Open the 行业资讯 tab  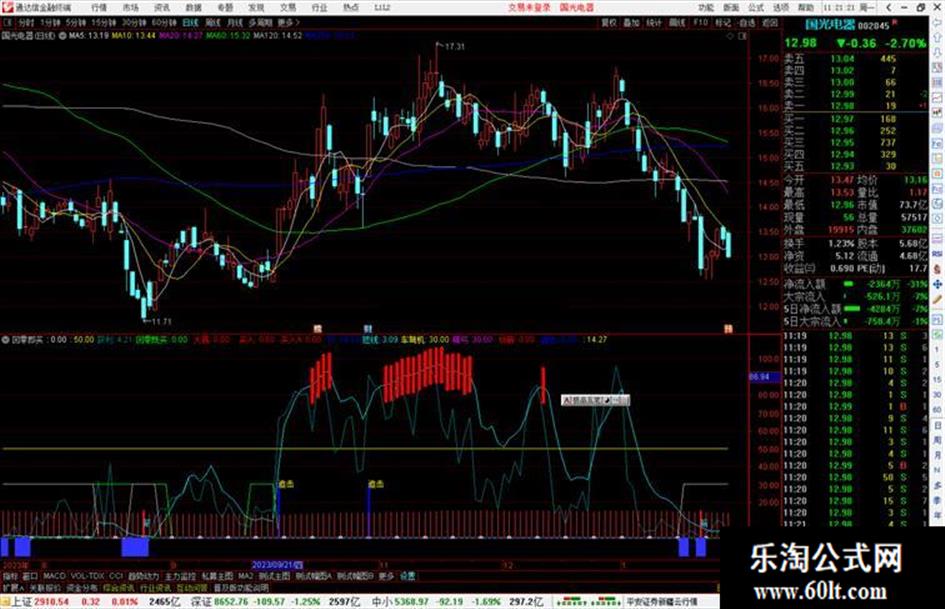pyautogui.click(x=155, y=588)
